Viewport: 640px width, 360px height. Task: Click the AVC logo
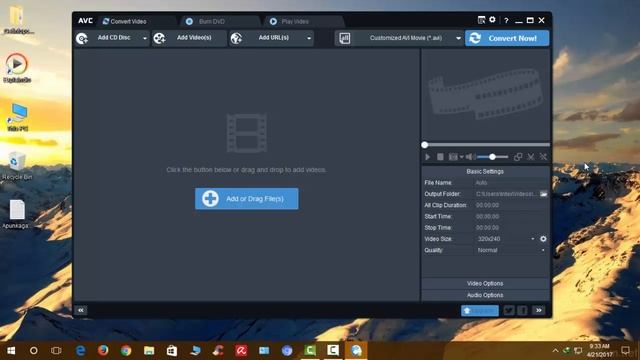[x=85, y=21]
